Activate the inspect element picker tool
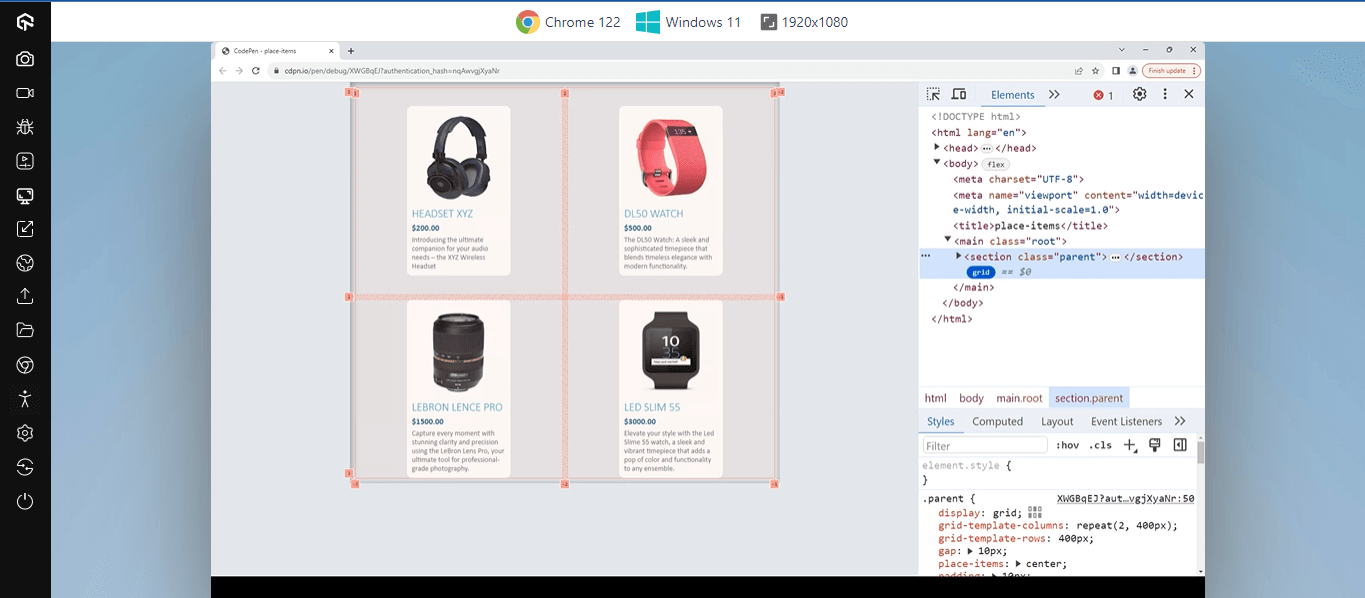The image size is (1365, 598). [x=933, y=94]
